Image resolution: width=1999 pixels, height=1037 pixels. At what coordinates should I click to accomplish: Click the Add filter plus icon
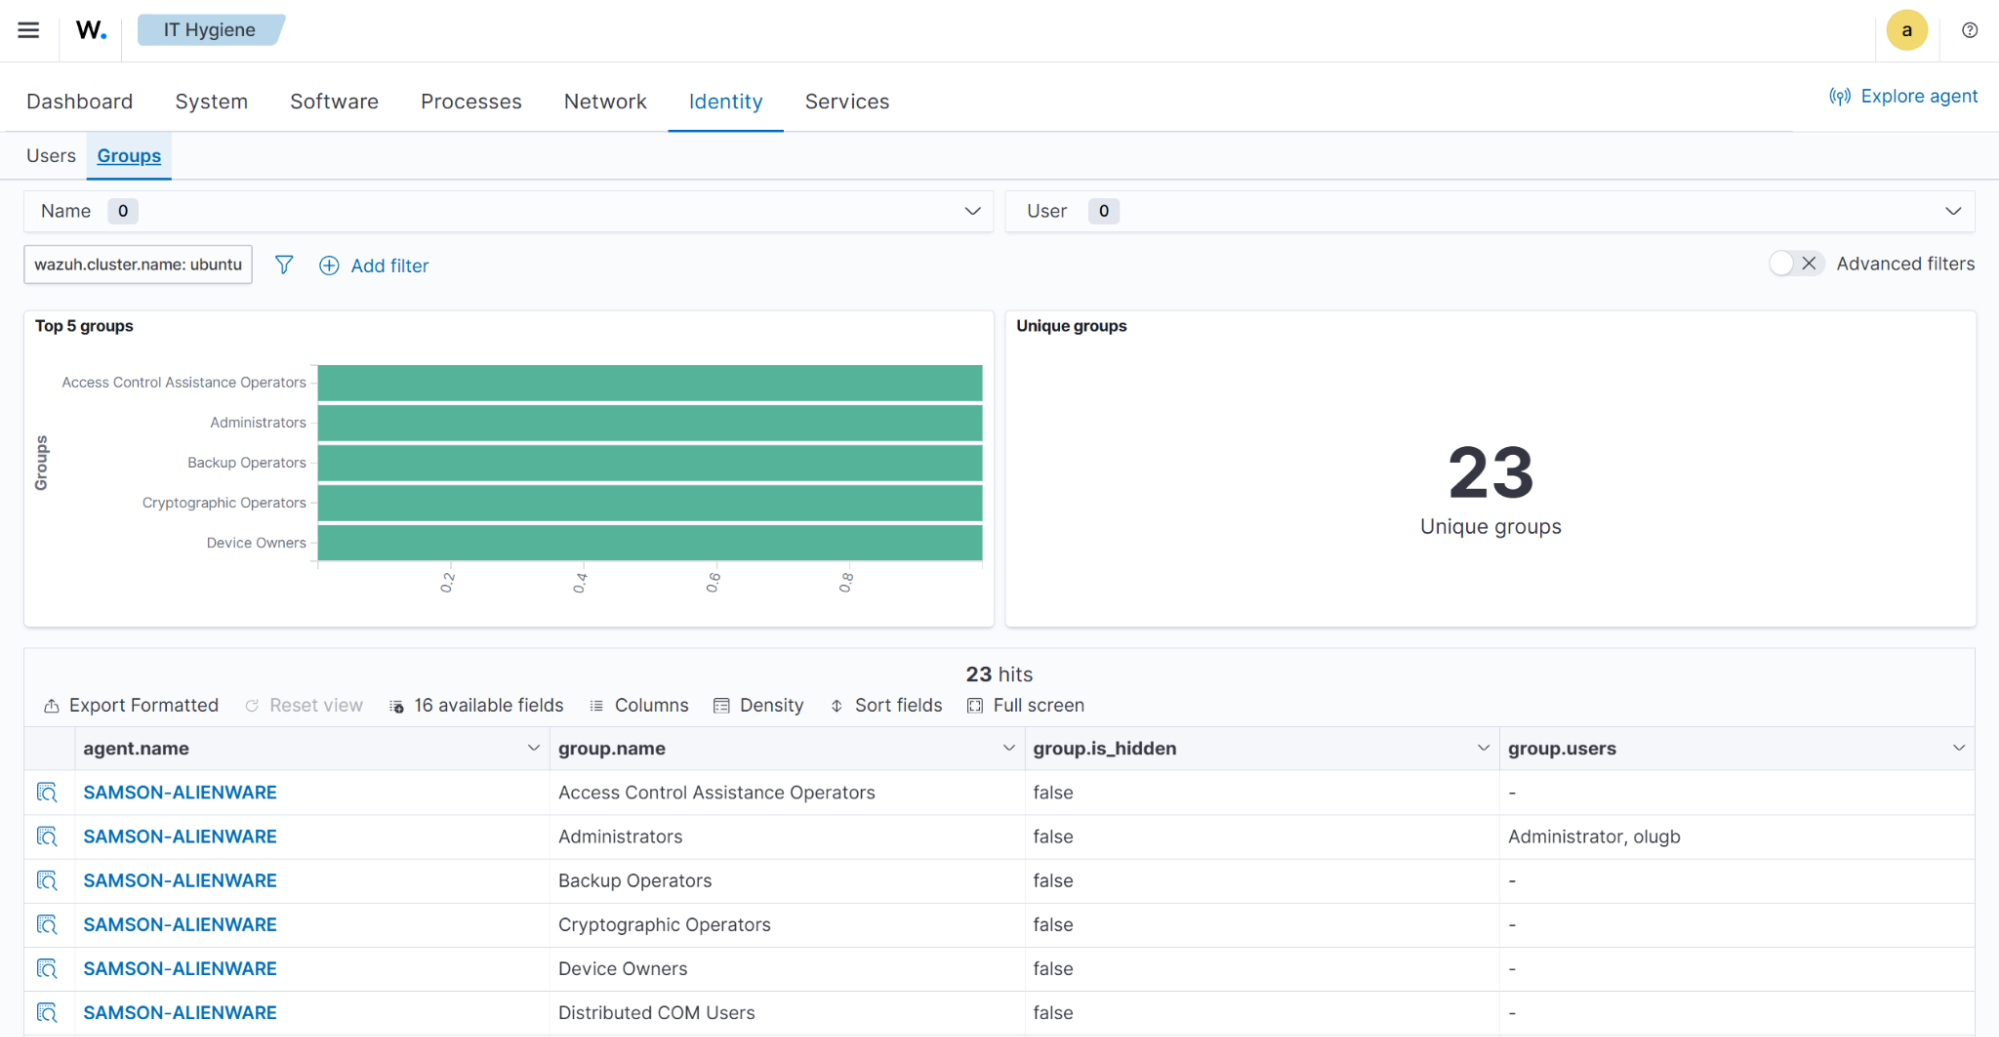click(329, 265)
